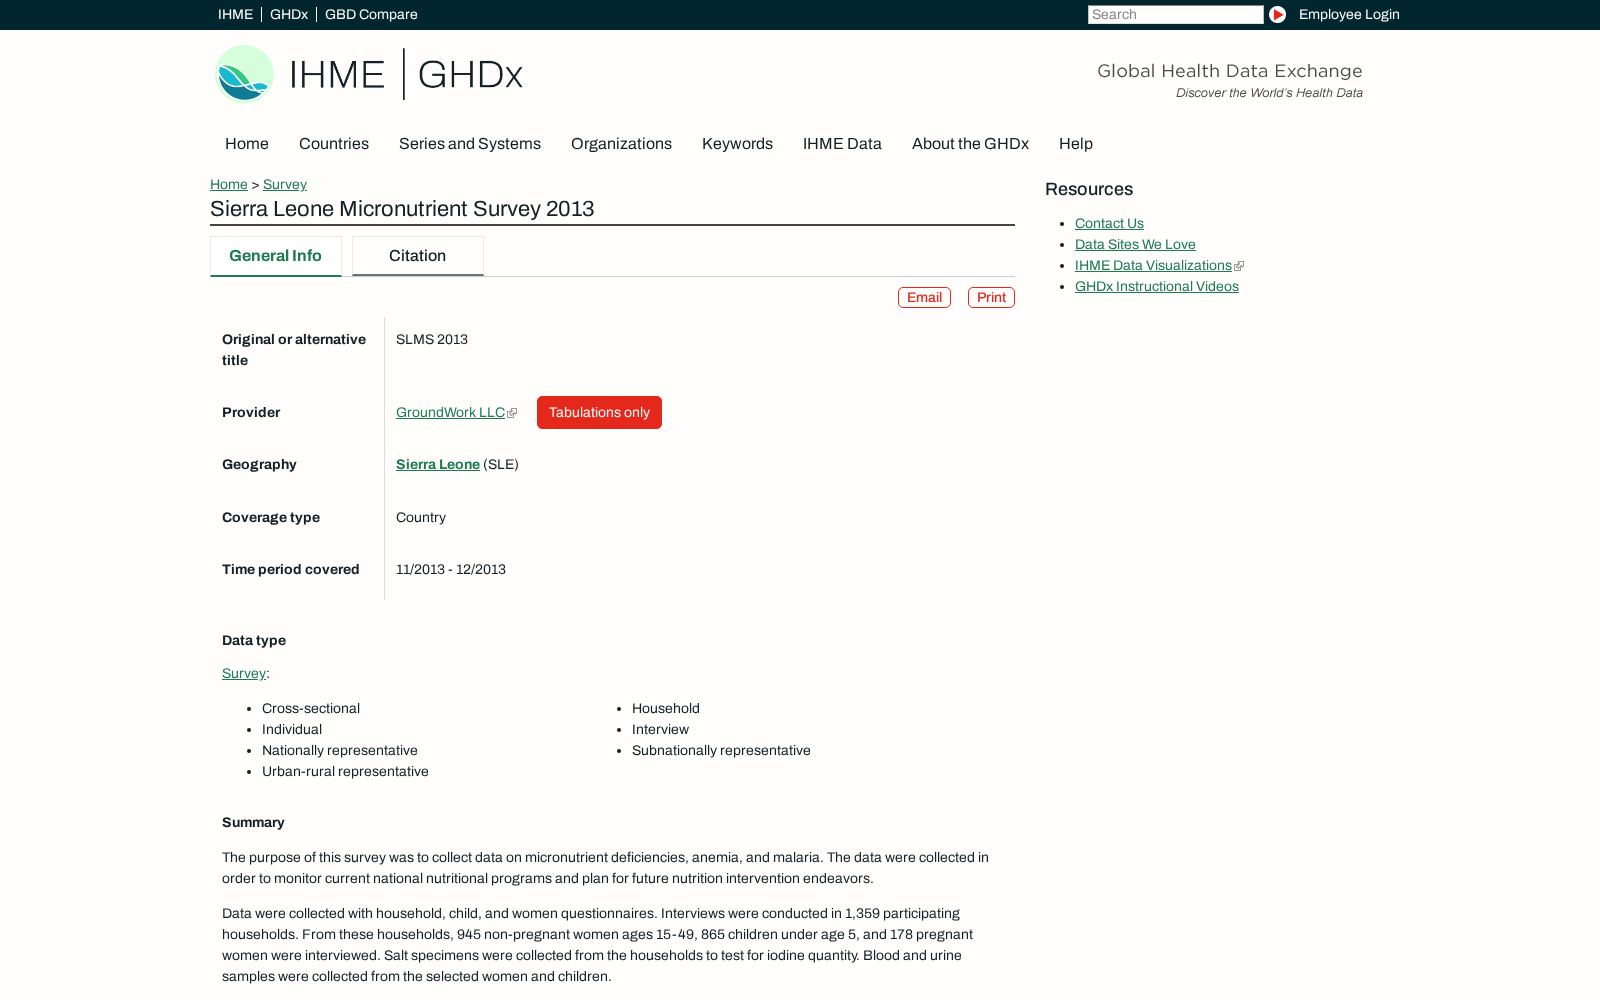Click the IHME leaf logo
Screen dimensions: 1600x1000
[x=244, y=74]
